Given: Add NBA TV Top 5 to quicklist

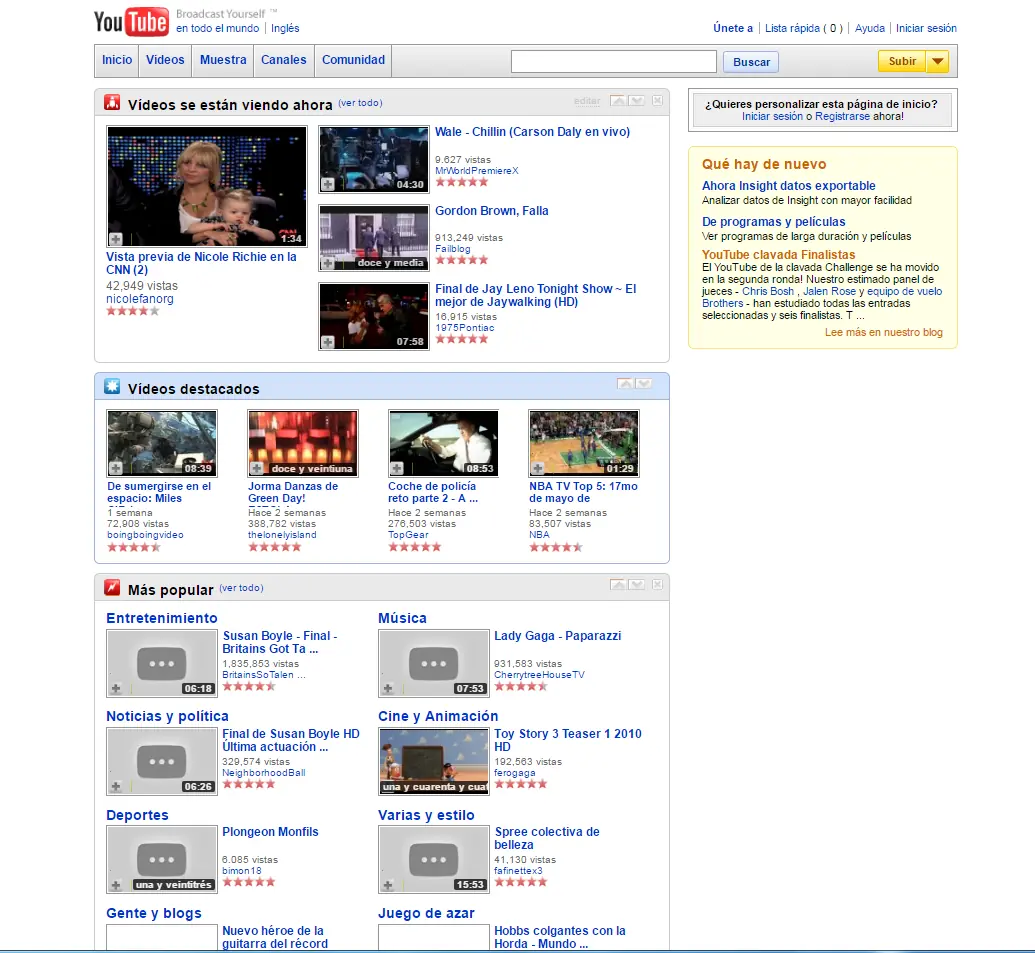Looking at the screenshot, I should coord(538,469).
